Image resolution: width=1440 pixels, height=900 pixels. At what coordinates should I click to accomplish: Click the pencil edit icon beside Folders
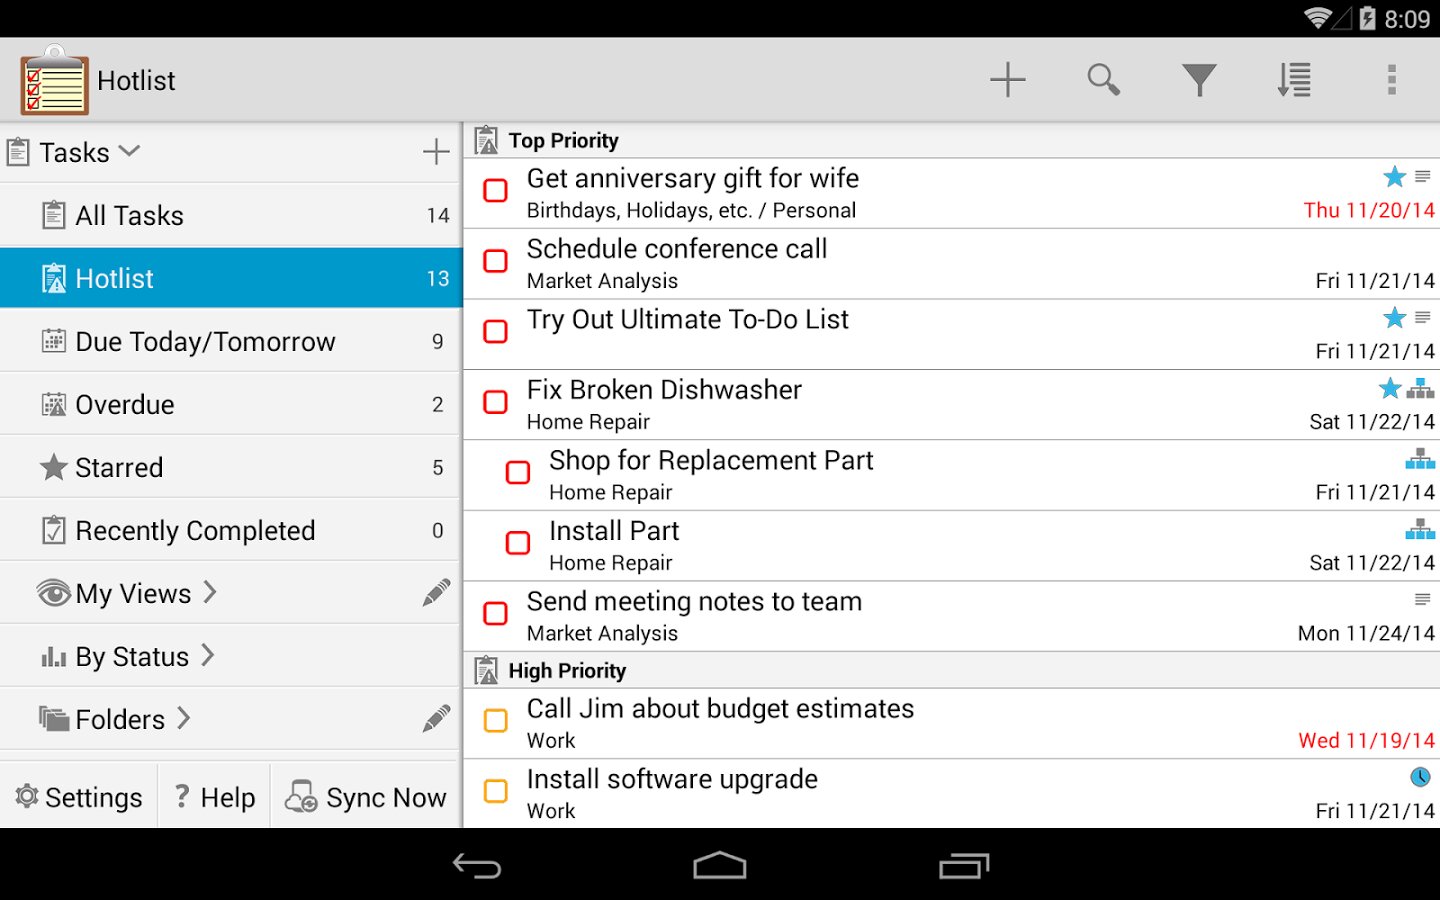point(436,719)
